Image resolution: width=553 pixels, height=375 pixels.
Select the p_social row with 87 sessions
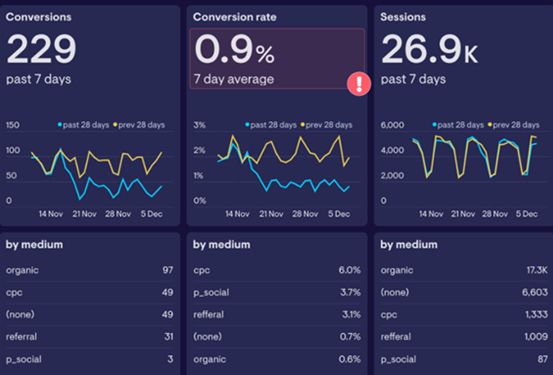(464, 359)
